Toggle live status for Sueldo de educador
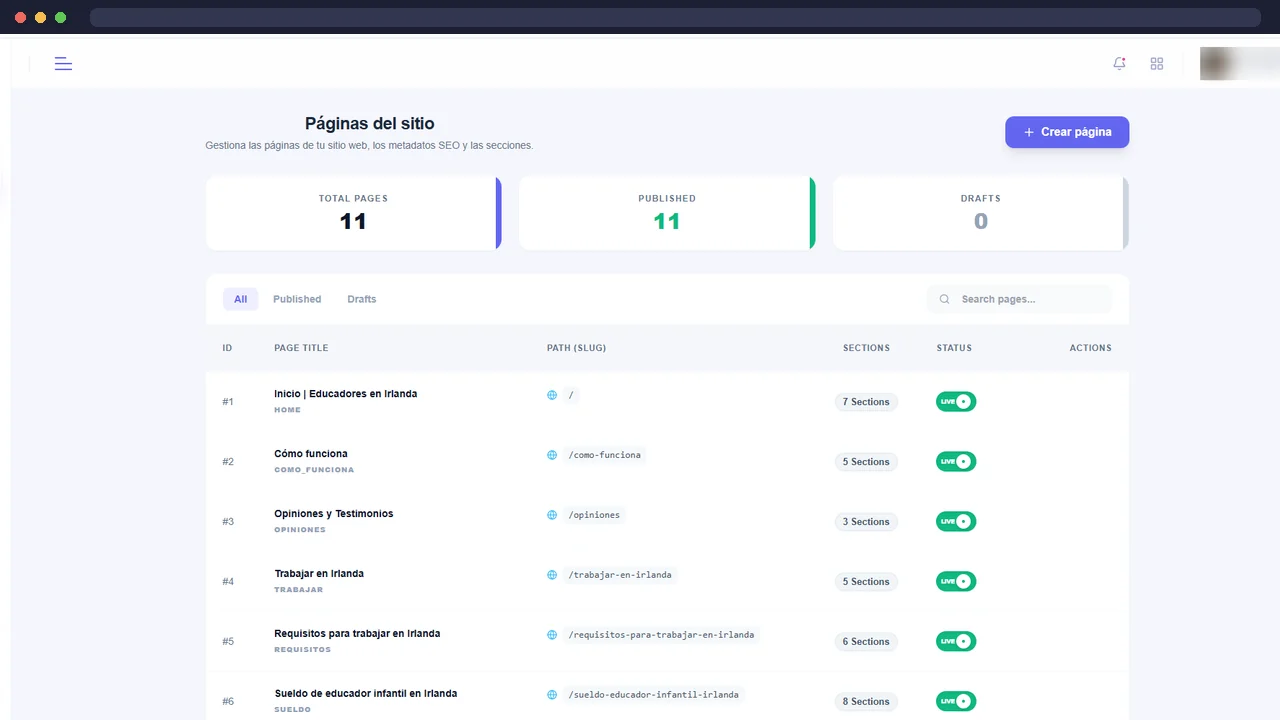 tap(956, 701)
